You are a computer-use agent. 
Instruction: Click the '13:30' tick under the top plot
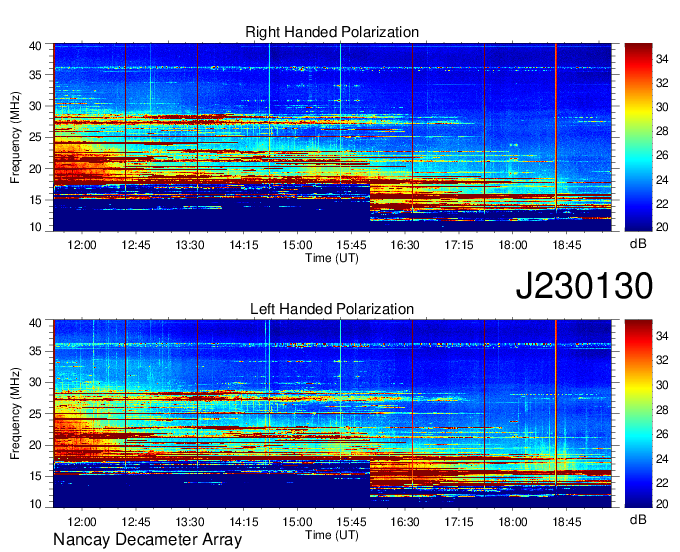click(190, 245)
